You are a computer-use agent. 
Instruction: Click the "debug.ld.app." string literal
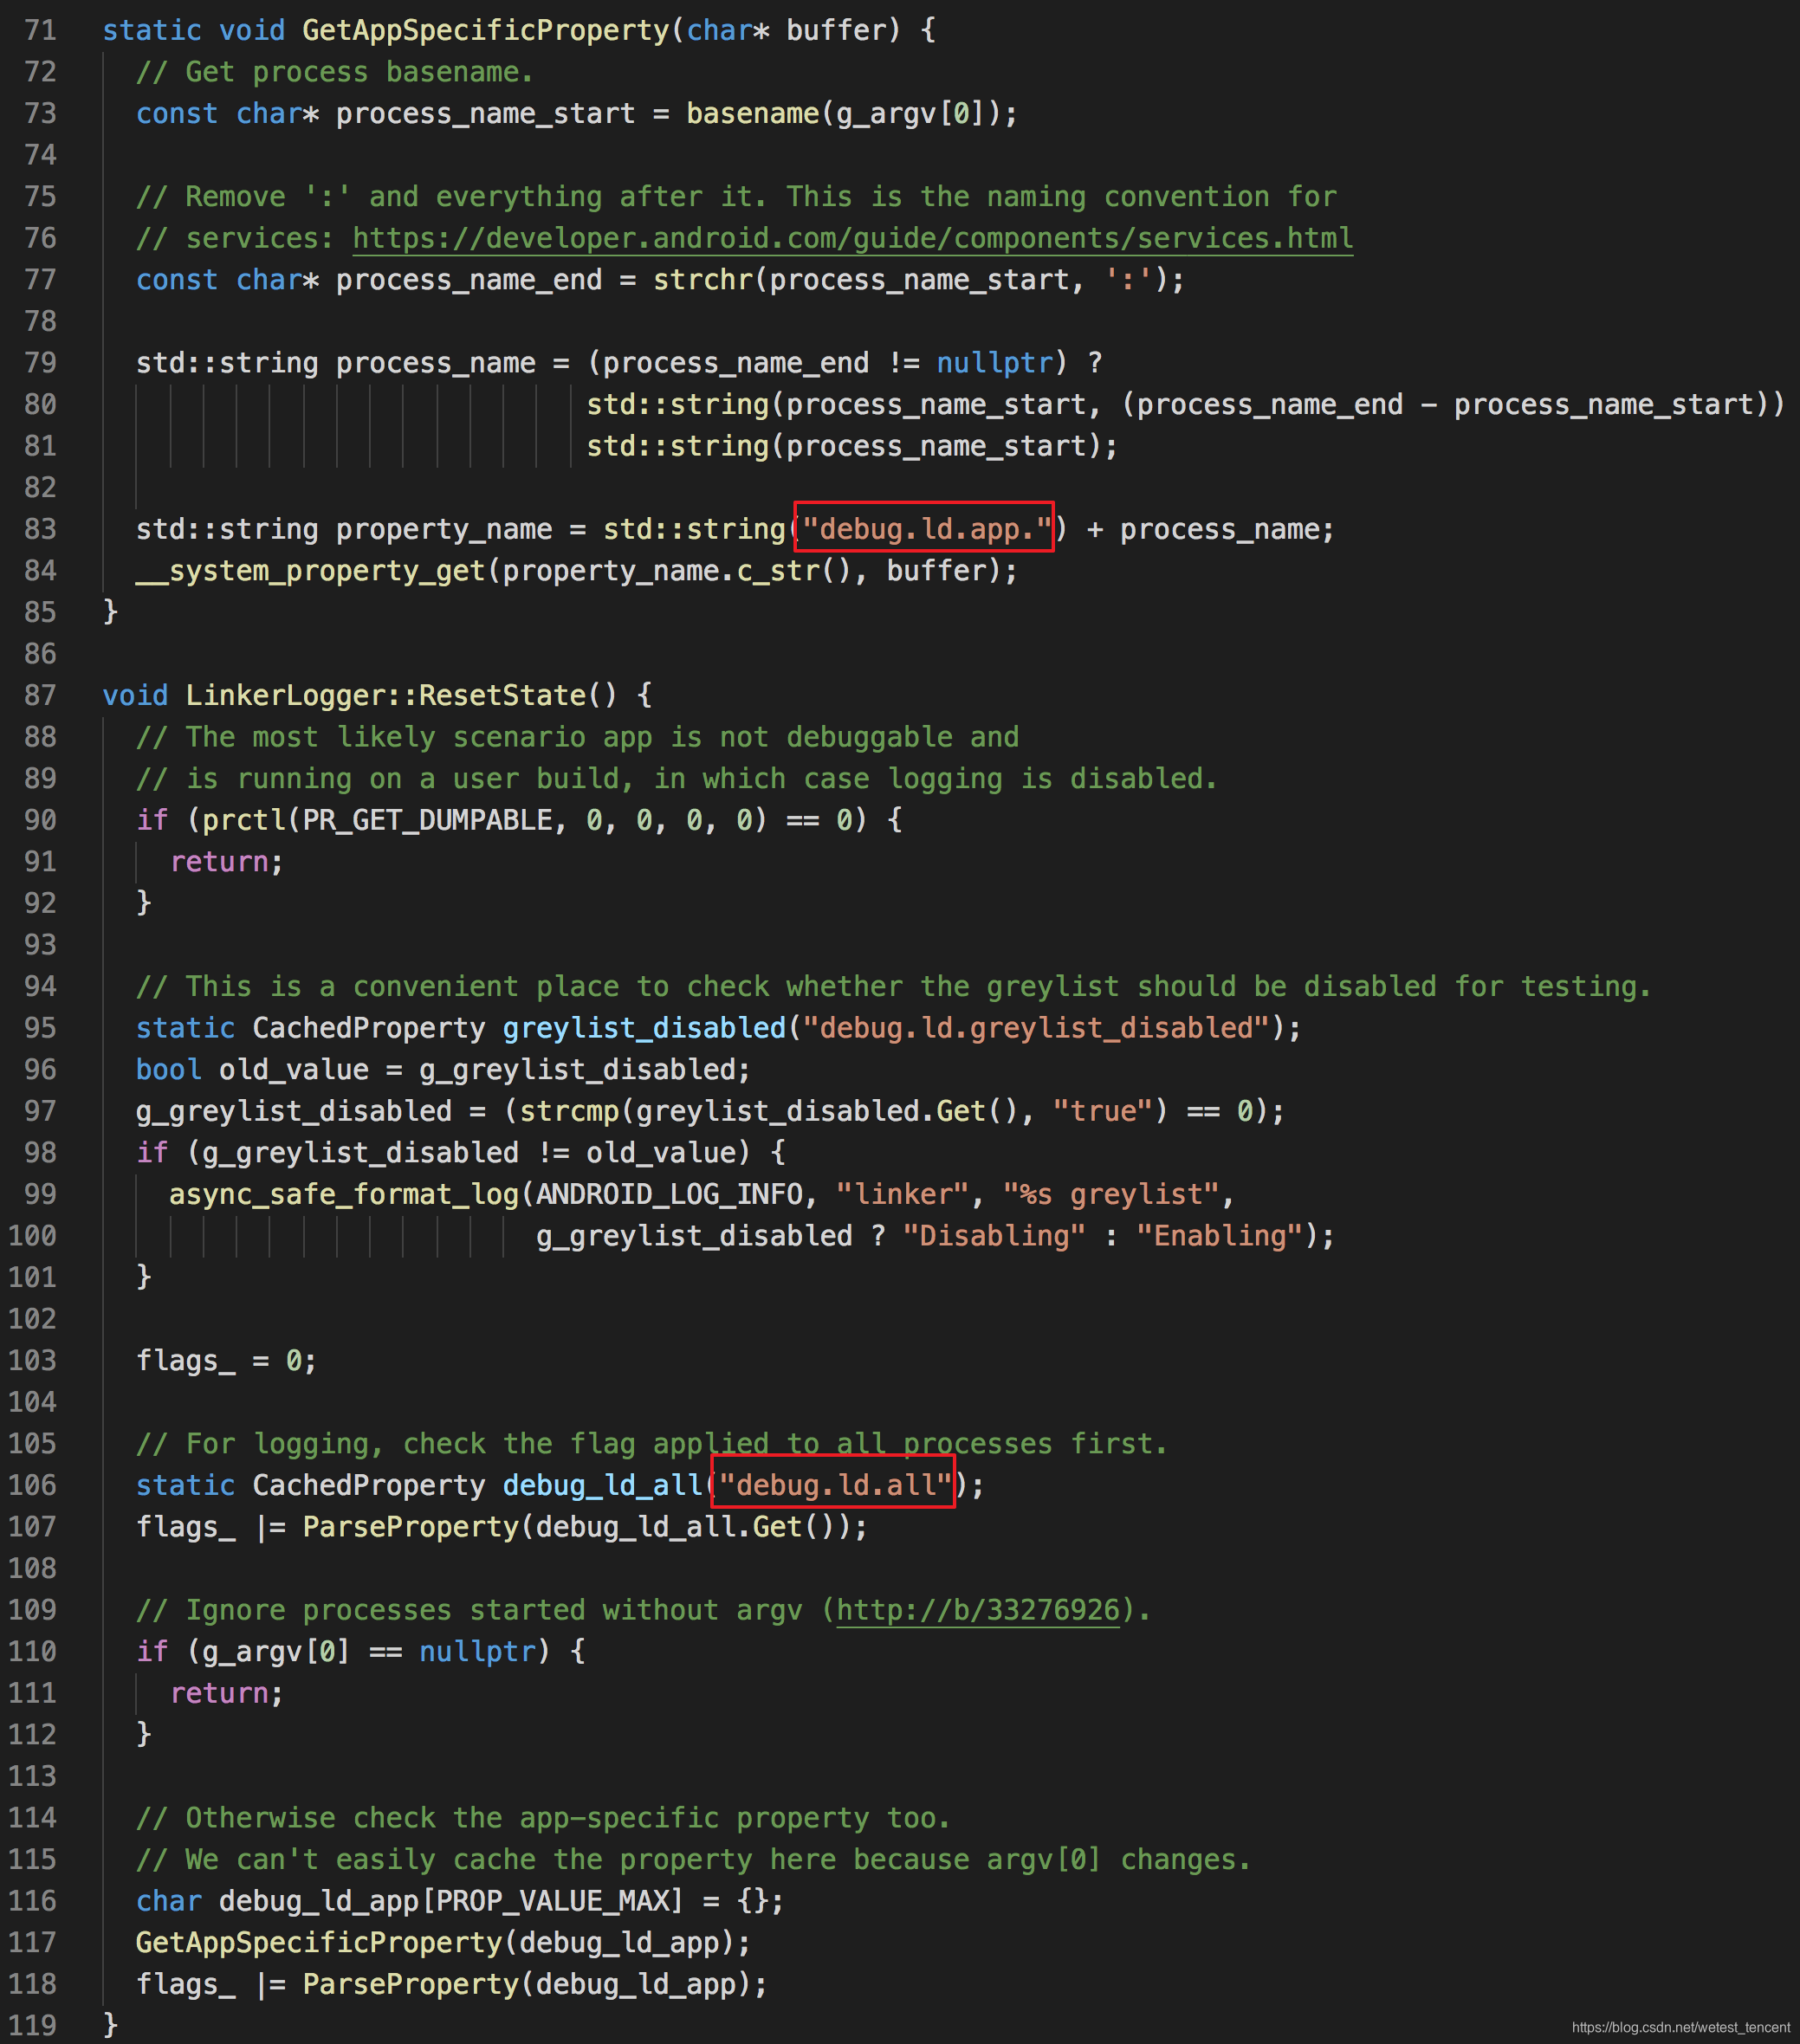[924, 528]
